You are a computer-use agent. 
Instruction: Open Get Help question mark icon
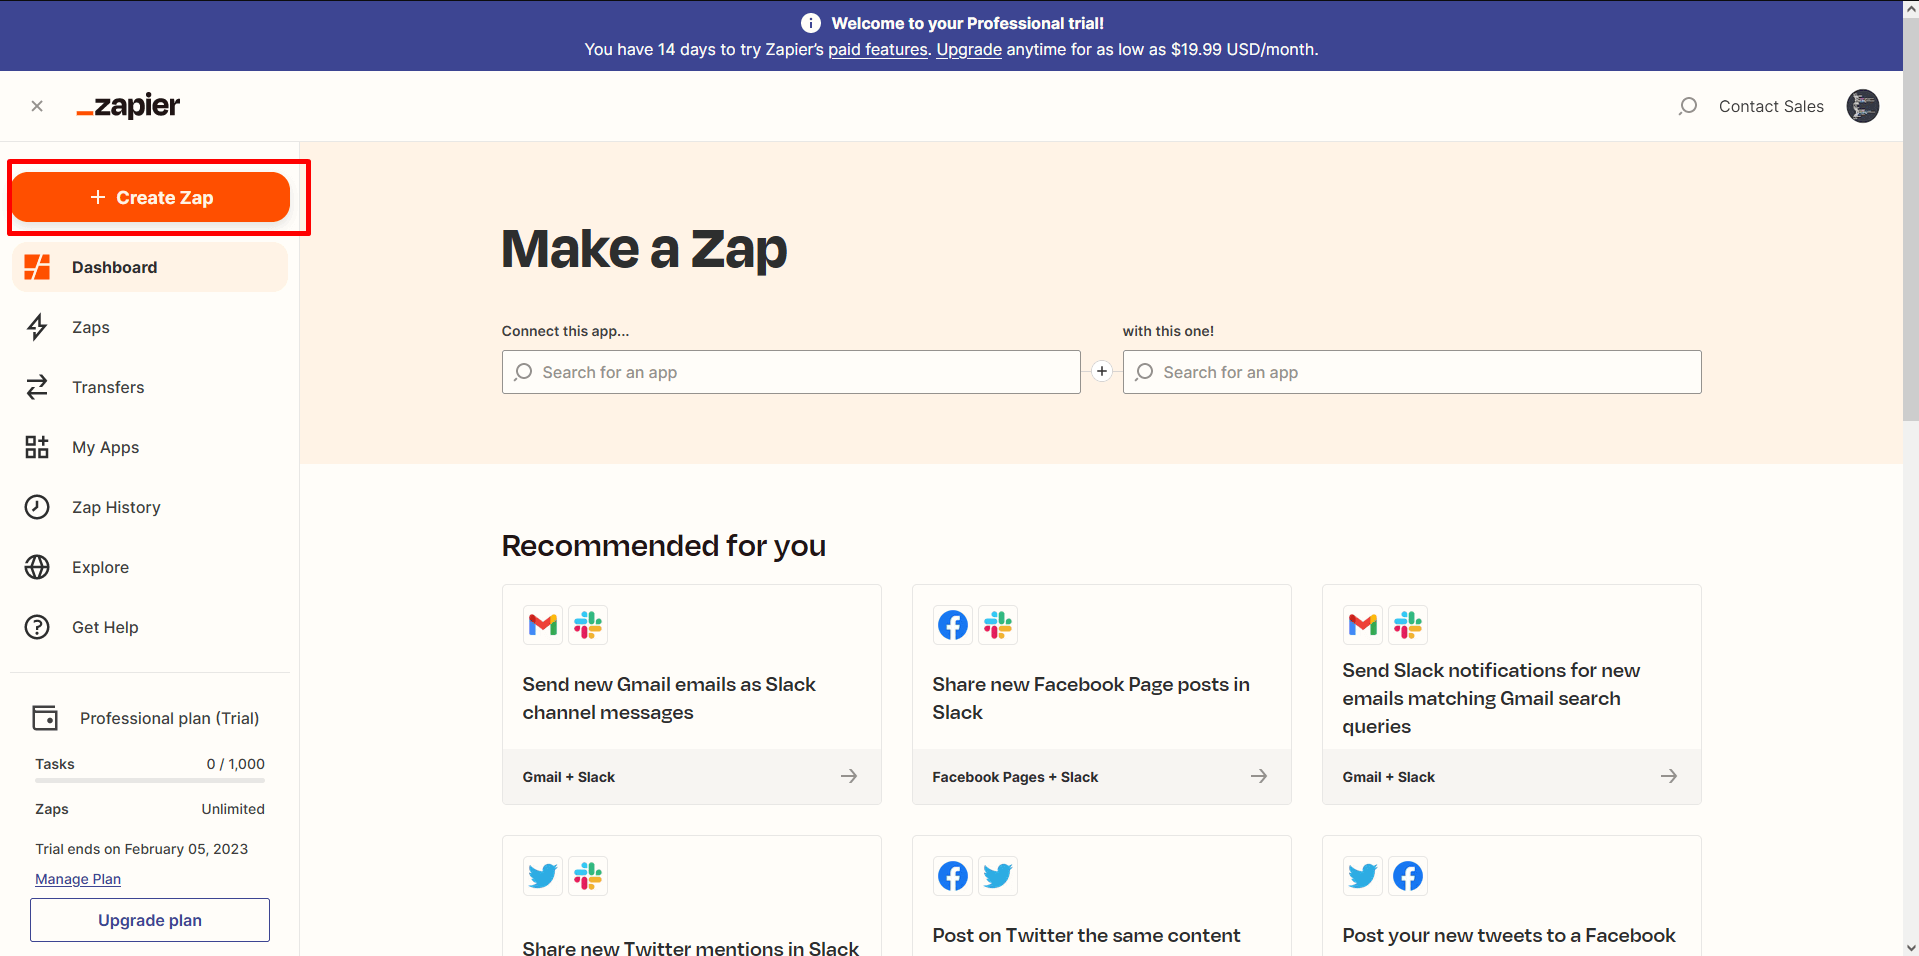tap(37, 627)
